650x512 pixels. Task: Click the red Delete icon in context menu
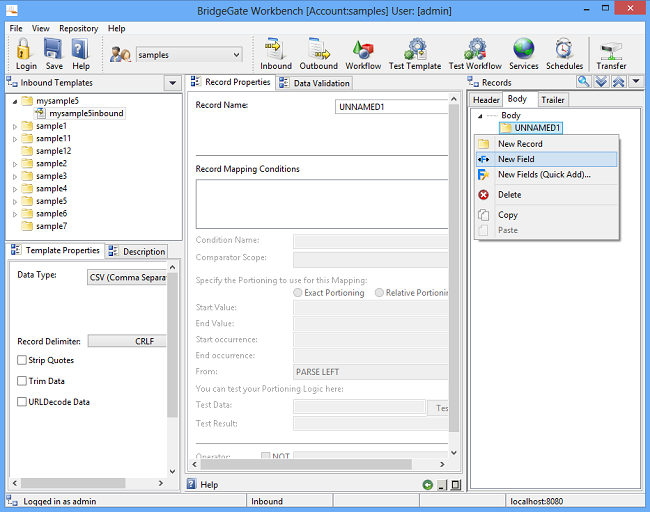coord(483,195)
